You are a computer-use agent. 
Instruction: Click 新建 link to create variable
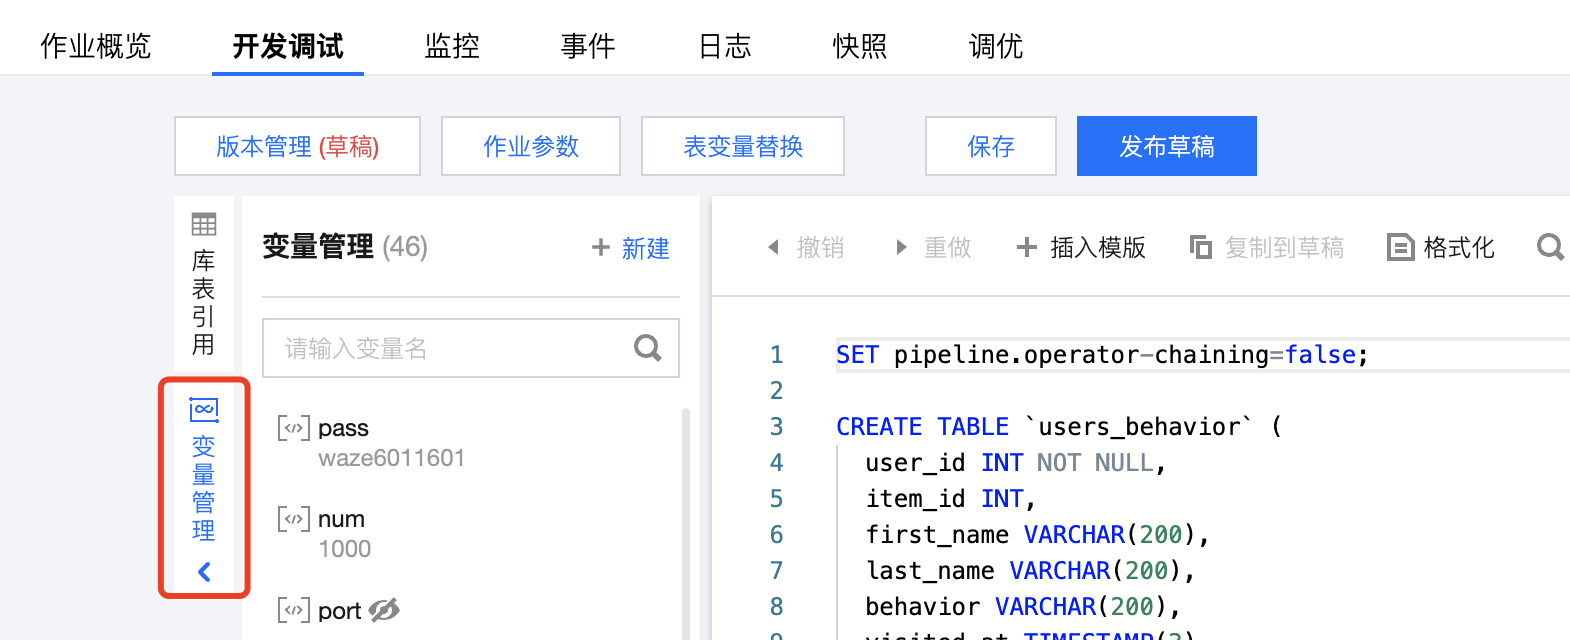[x=646, y=248]
